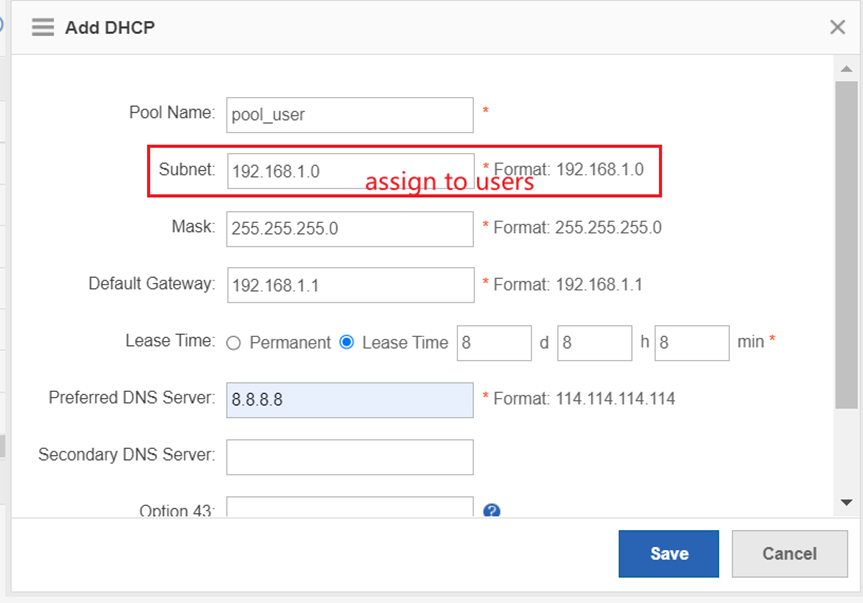Click the Option 43 text field
Screen dimensions: 863x603
[x=349, y=508]
